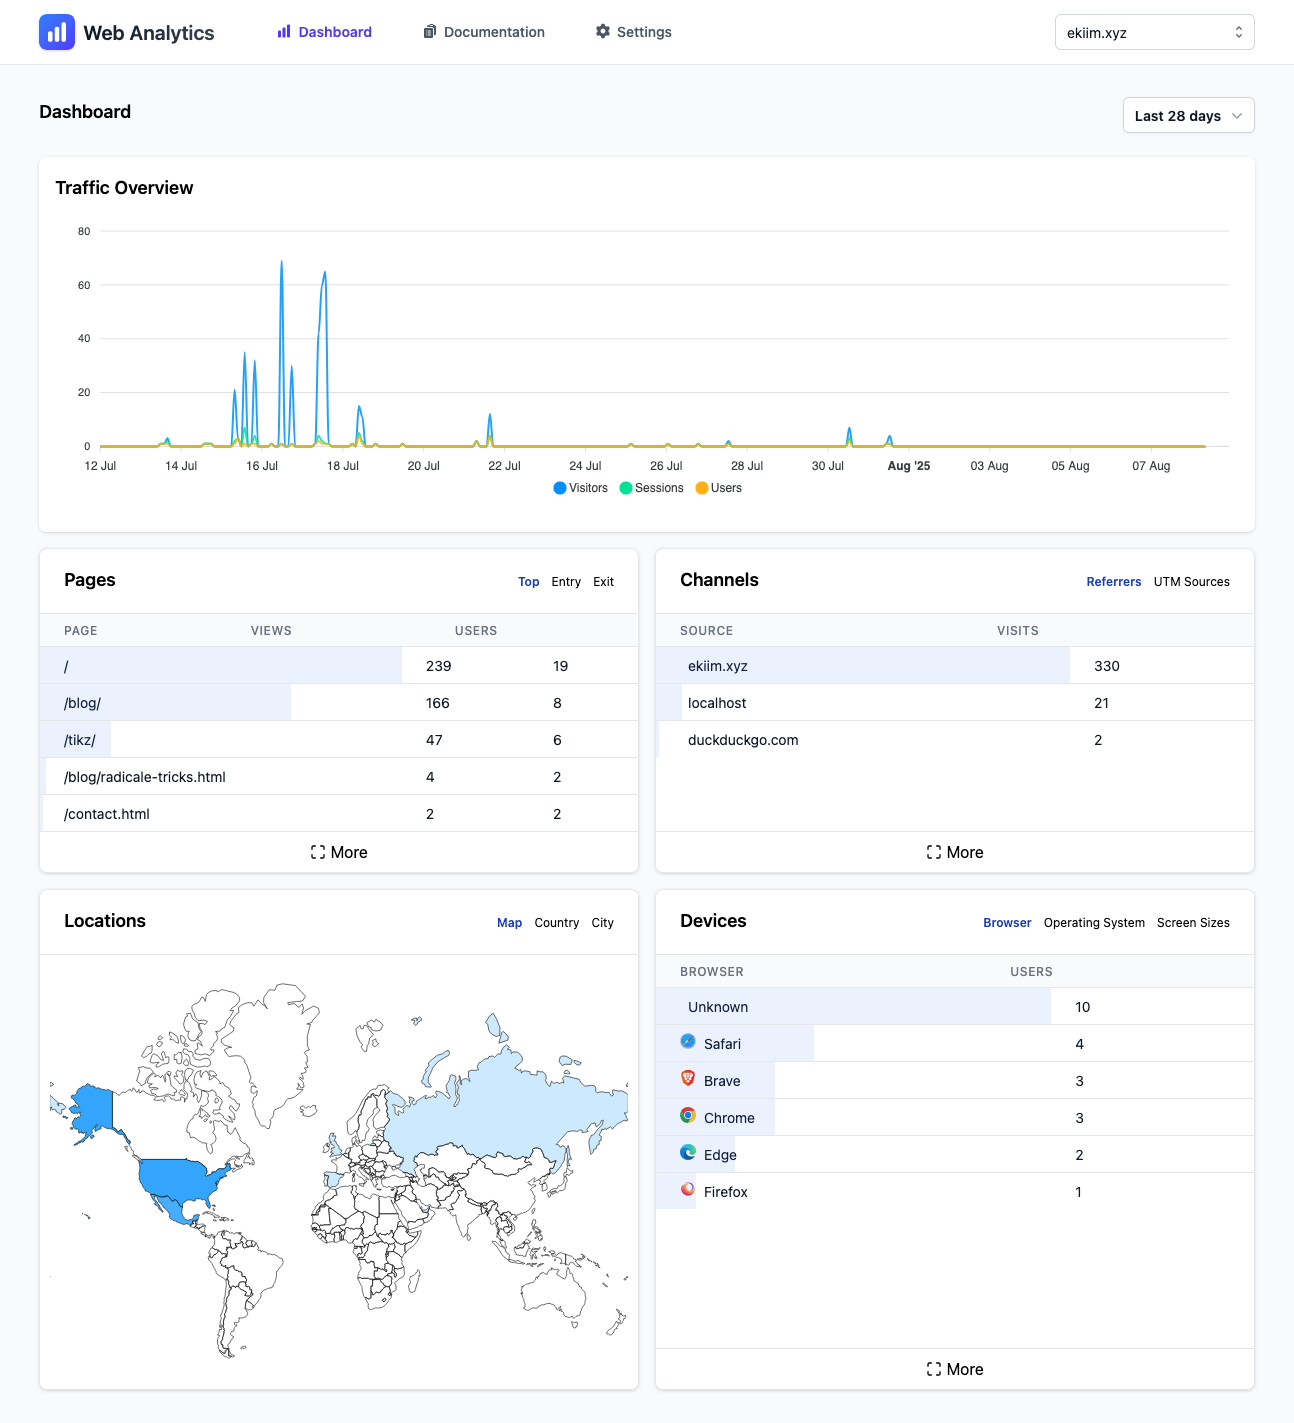Screen dimensions: 1294x1423
Task: Switch to the UTM Sources tab
Action: pos(1191,581)
